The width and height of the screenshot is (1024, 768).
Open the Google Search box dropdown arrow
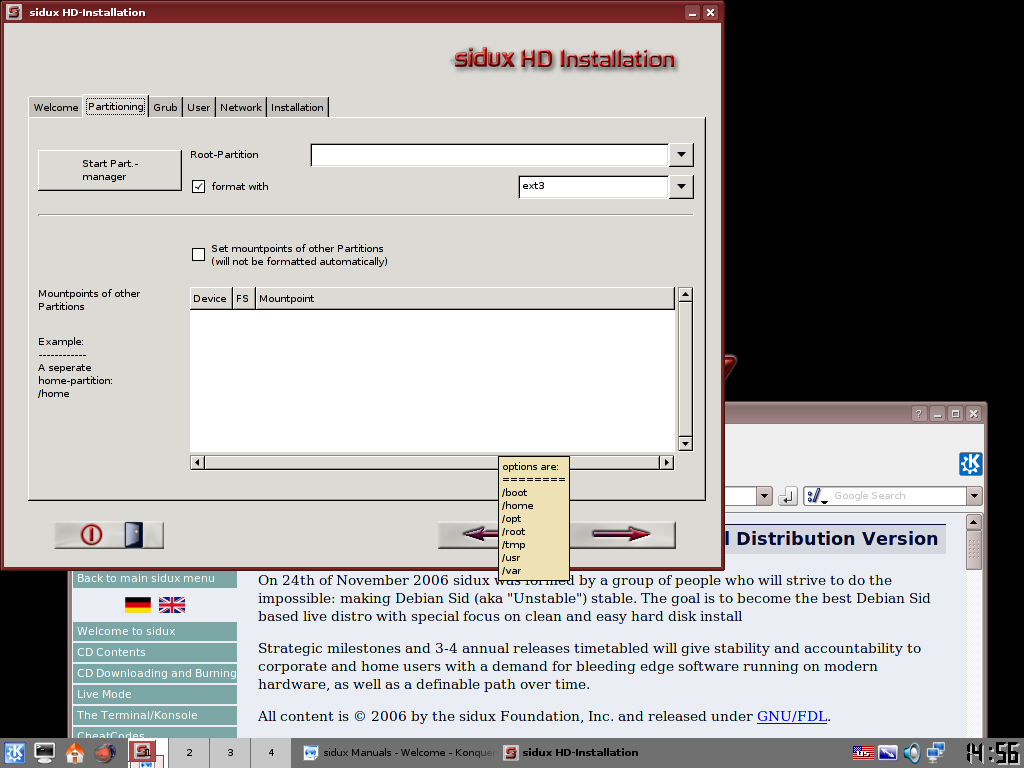click(x=974, y=496)
